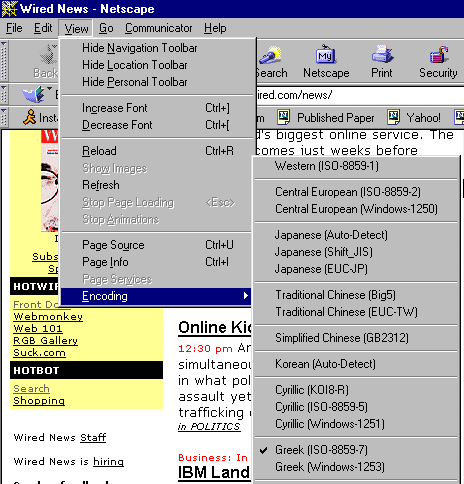Open Page Info
The width and height of the screenshot is (464, 484).
coord(156,262)
